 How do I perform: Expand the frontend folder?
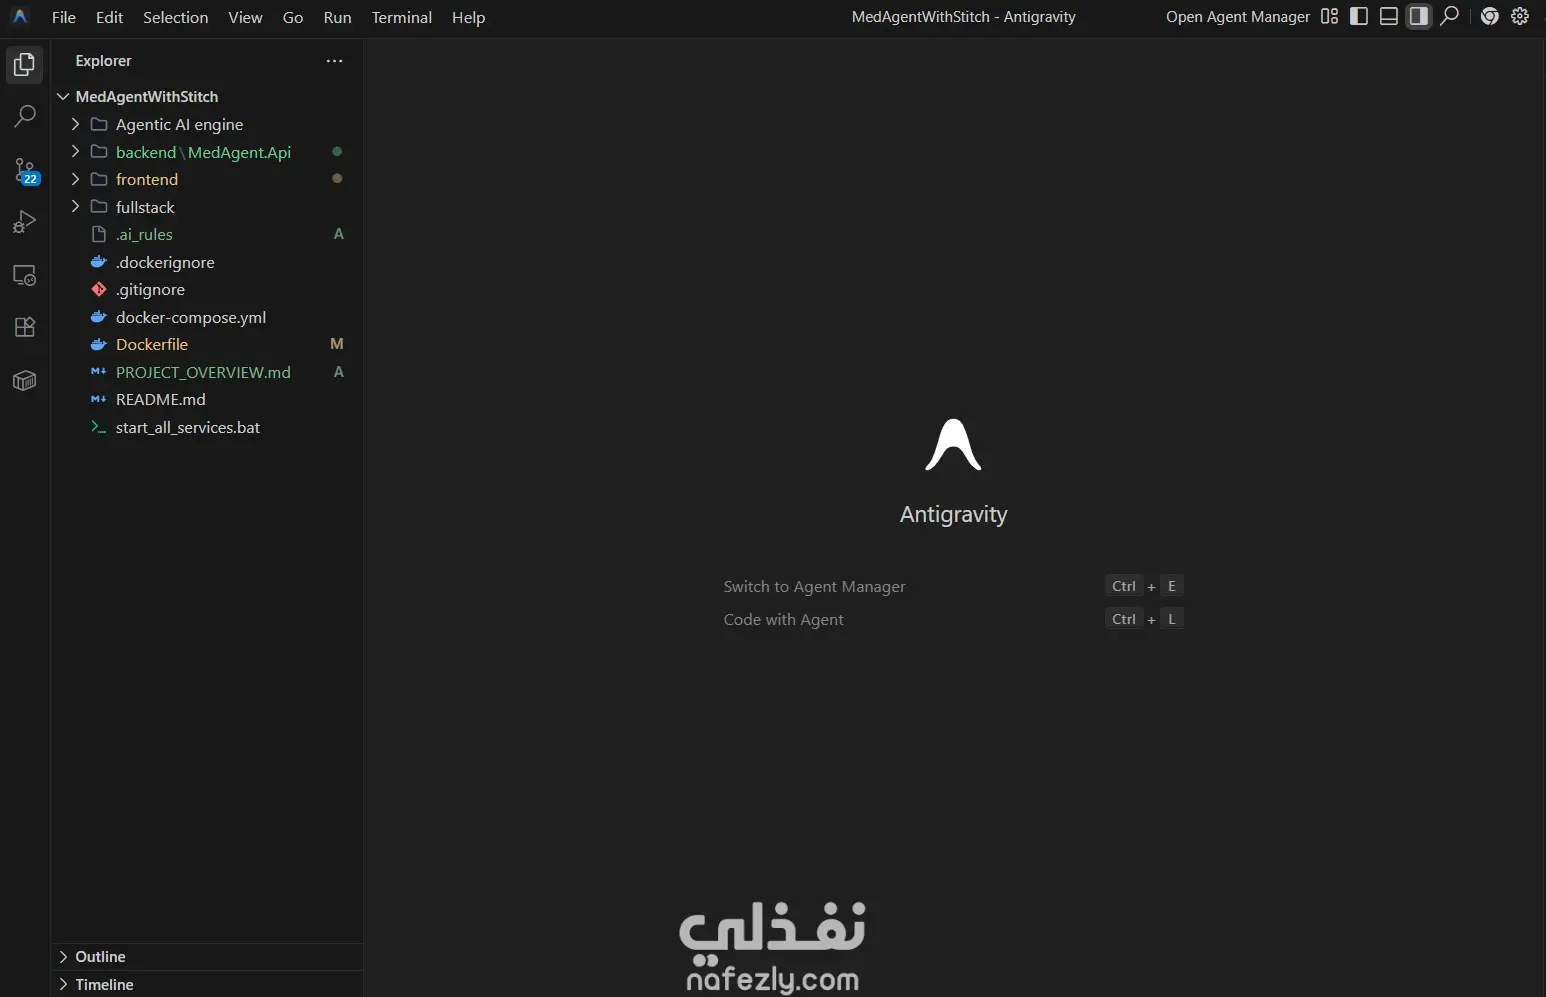75,179
